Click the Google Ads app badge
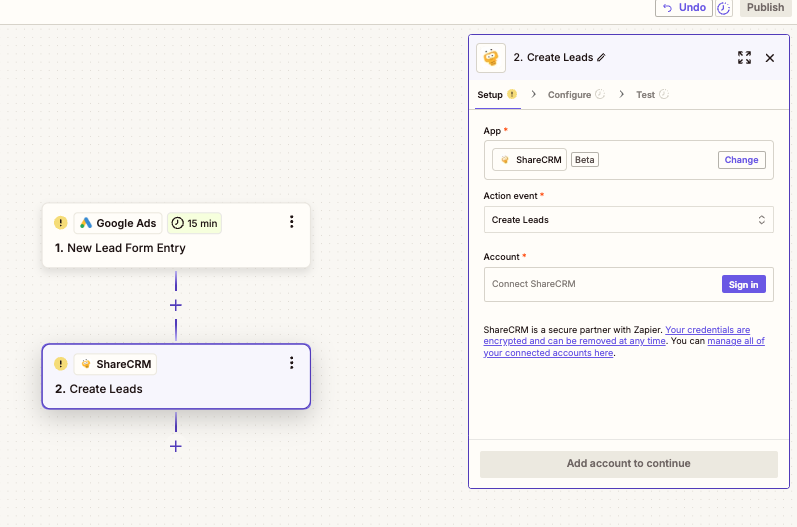The height and width of the screenshot is (527, 797). pos(118,223)
